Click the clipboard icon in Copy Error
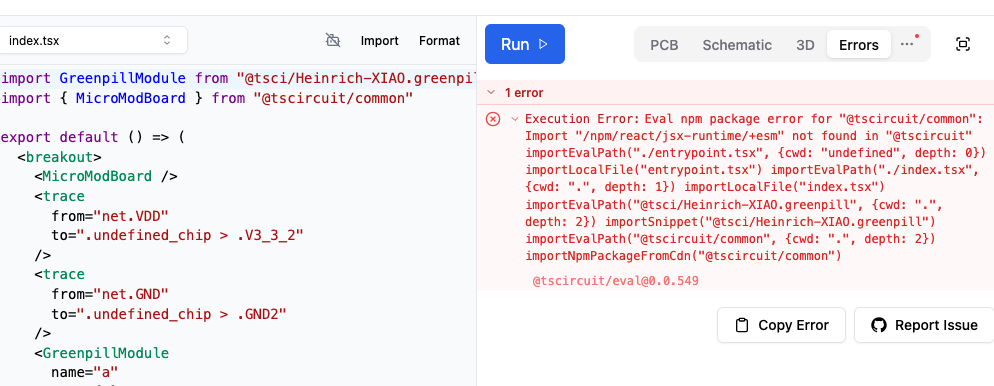The width and height of the screenshot is (994, 386). coord(742,325)
